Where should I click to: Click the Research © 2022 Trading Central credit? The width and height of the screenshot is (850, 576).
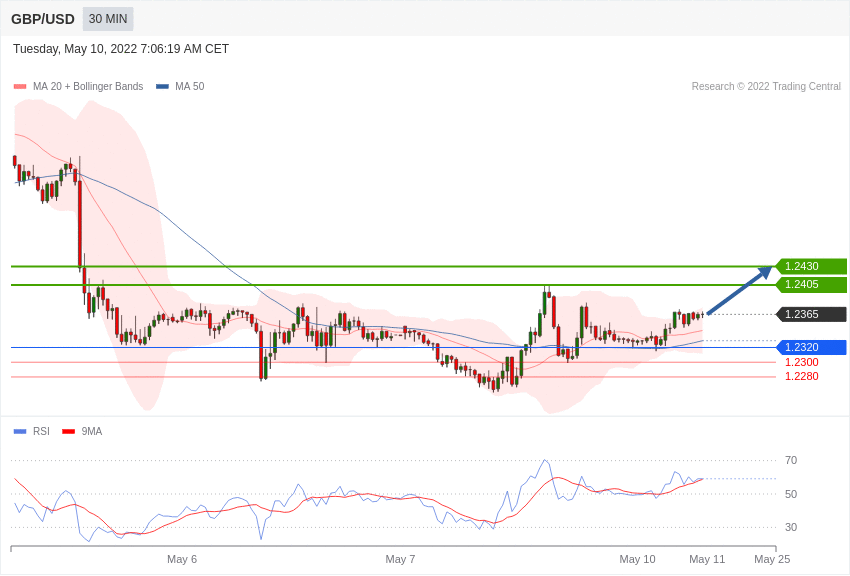(766, 87)
